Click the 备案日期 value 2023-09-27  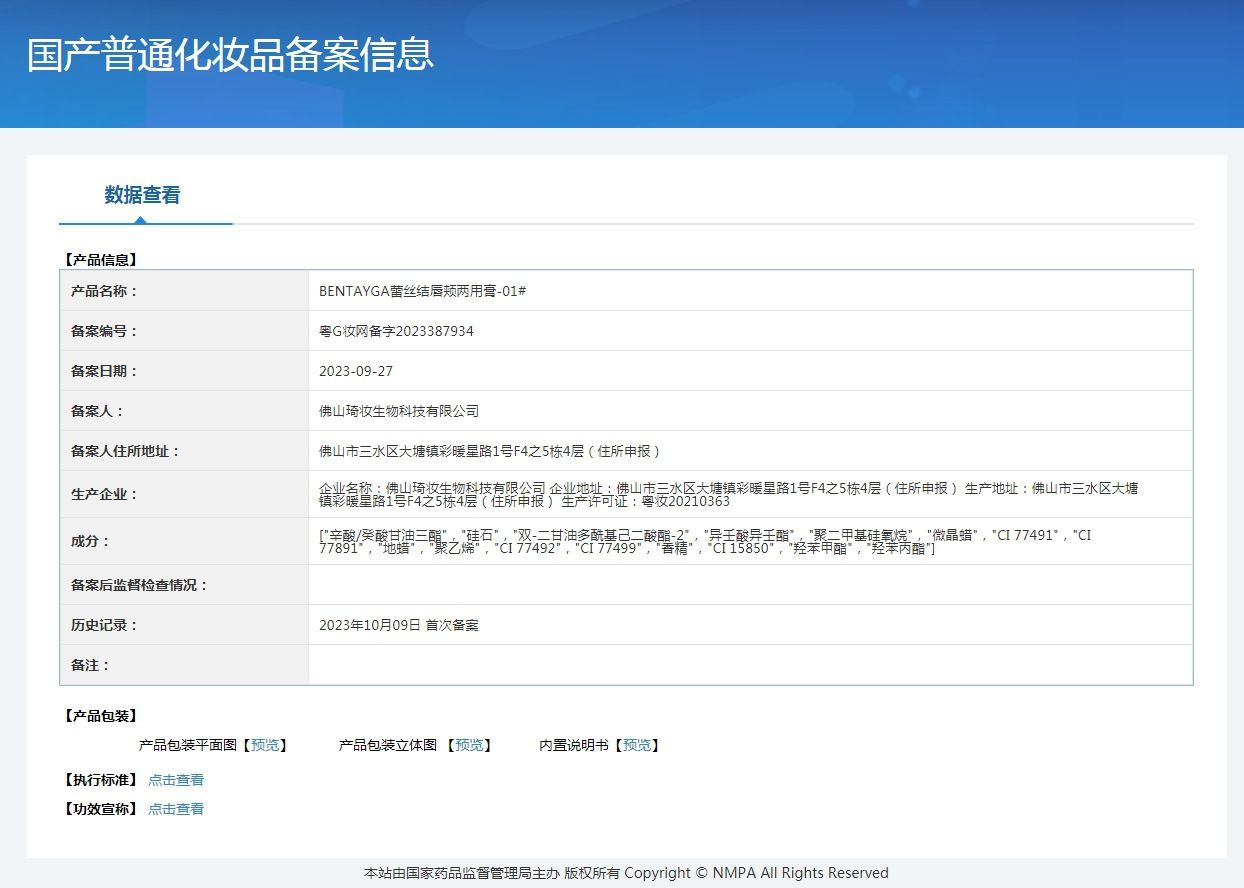pyautogui.click(x=356, y=371)
